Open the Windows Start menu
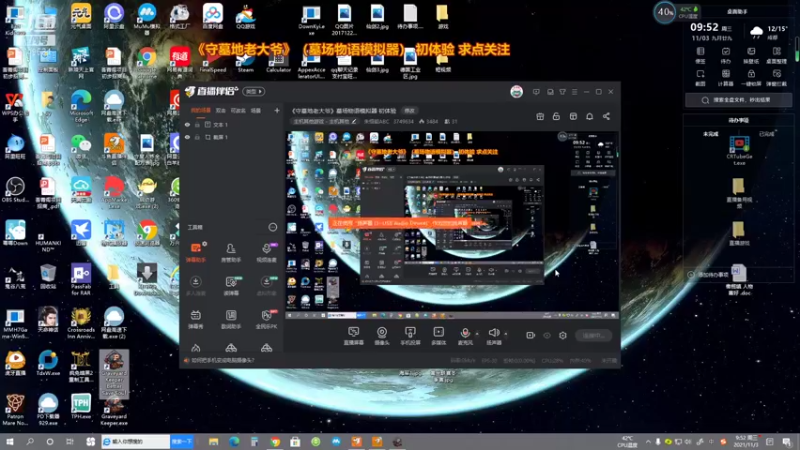The image size is (800, 450). (x=10, y=441)
